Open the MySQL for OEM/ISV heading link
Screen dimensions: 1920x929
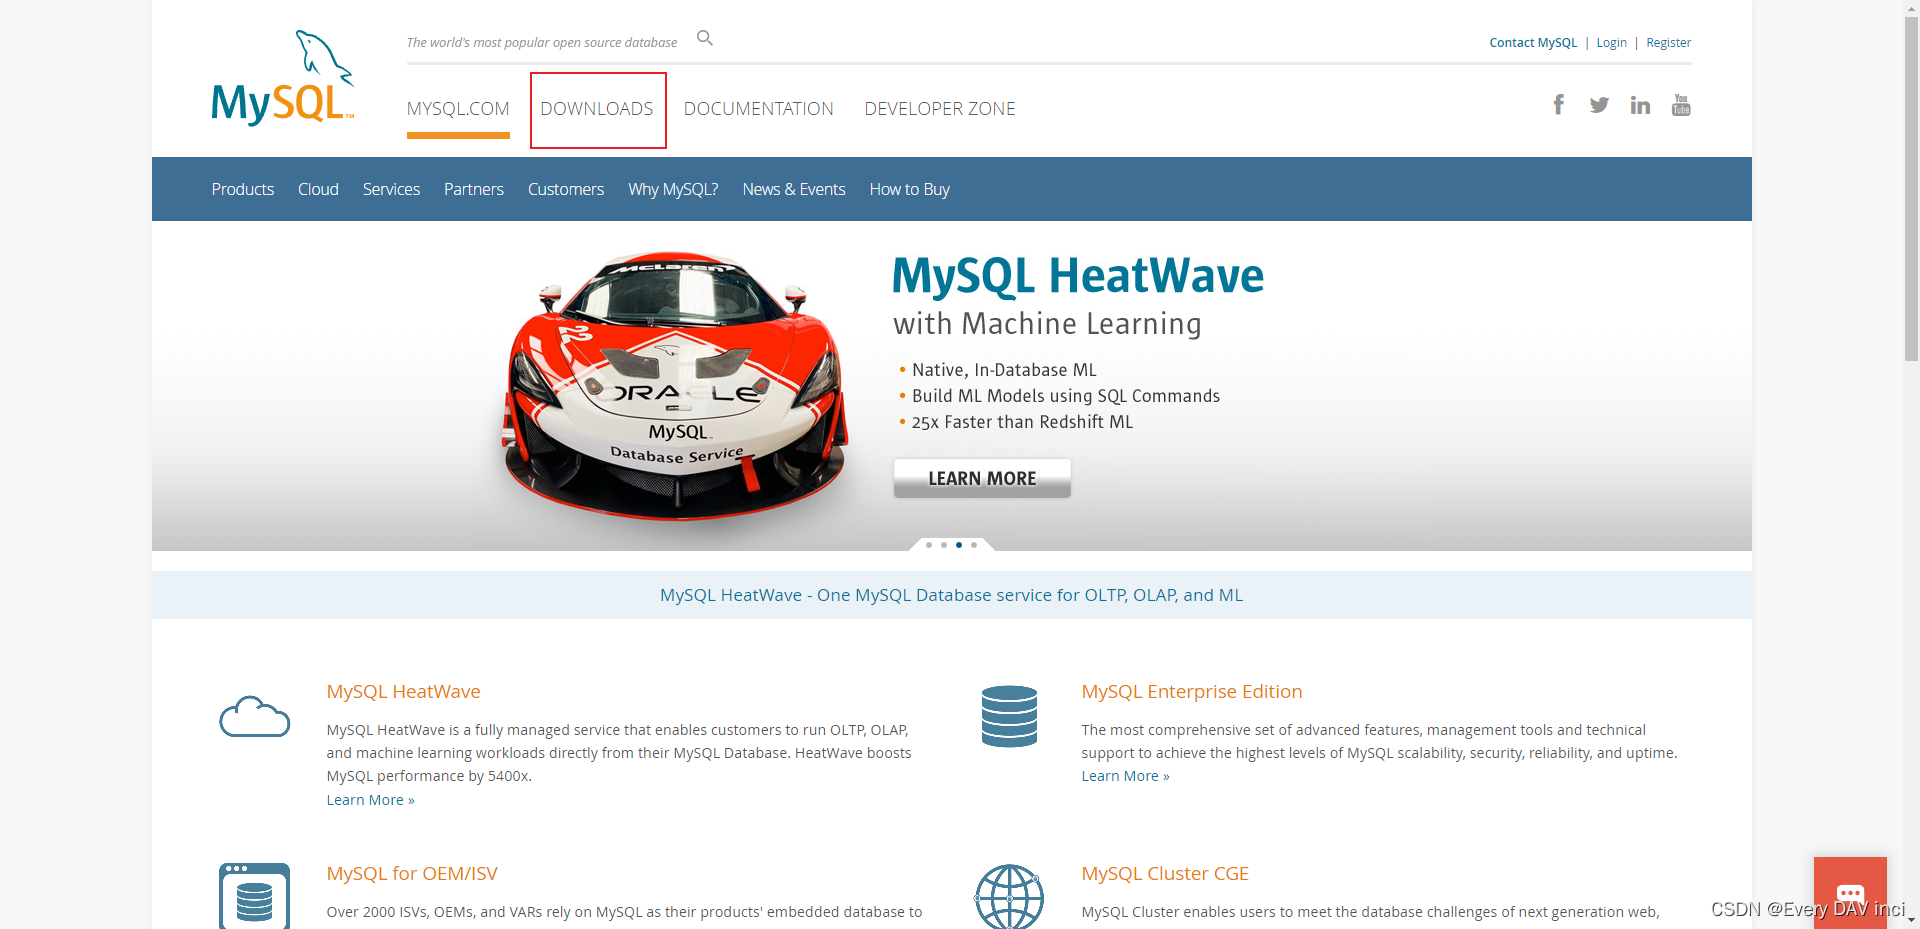click(412, 873)
